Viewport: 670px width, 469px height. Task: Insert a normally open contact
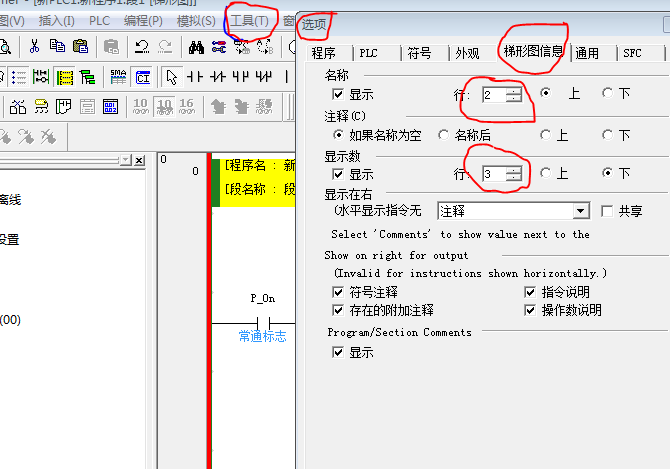pos(195,77)
